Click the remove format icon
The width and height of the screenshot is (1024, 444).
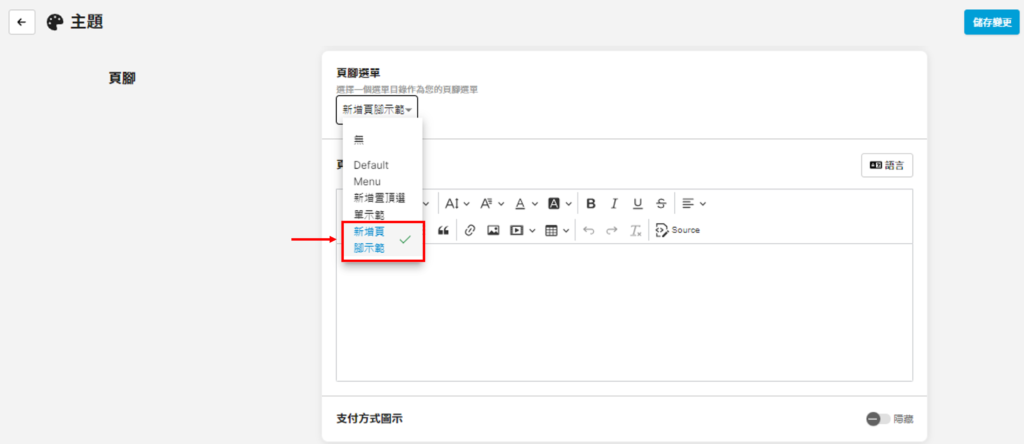(634, 230)
